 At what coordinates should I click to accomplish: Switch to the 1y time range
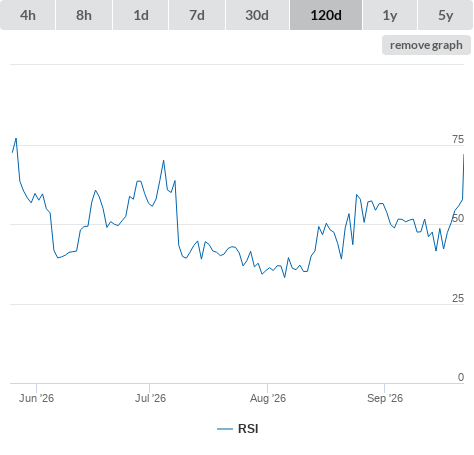pyautogui.click(x=390, y=15)
